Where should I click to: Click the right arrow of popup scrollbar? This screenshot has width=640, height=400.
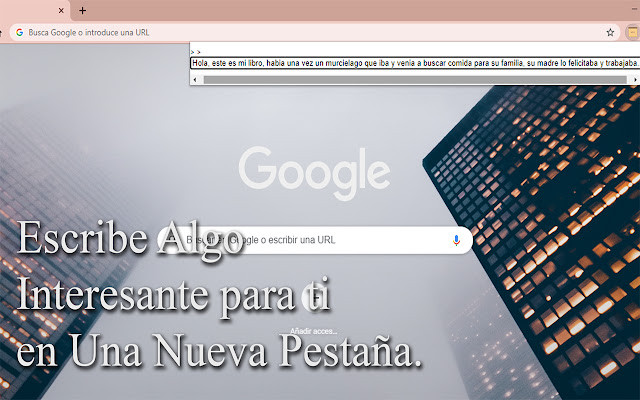pos(635,80)
